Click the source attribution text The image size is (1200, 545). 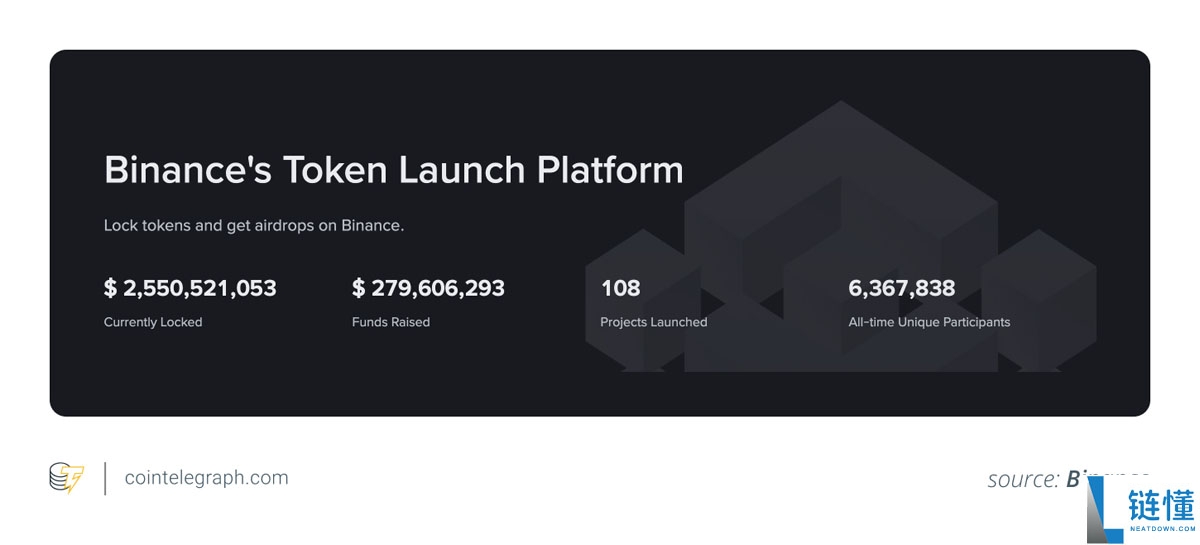click(x=1068, y=479)
